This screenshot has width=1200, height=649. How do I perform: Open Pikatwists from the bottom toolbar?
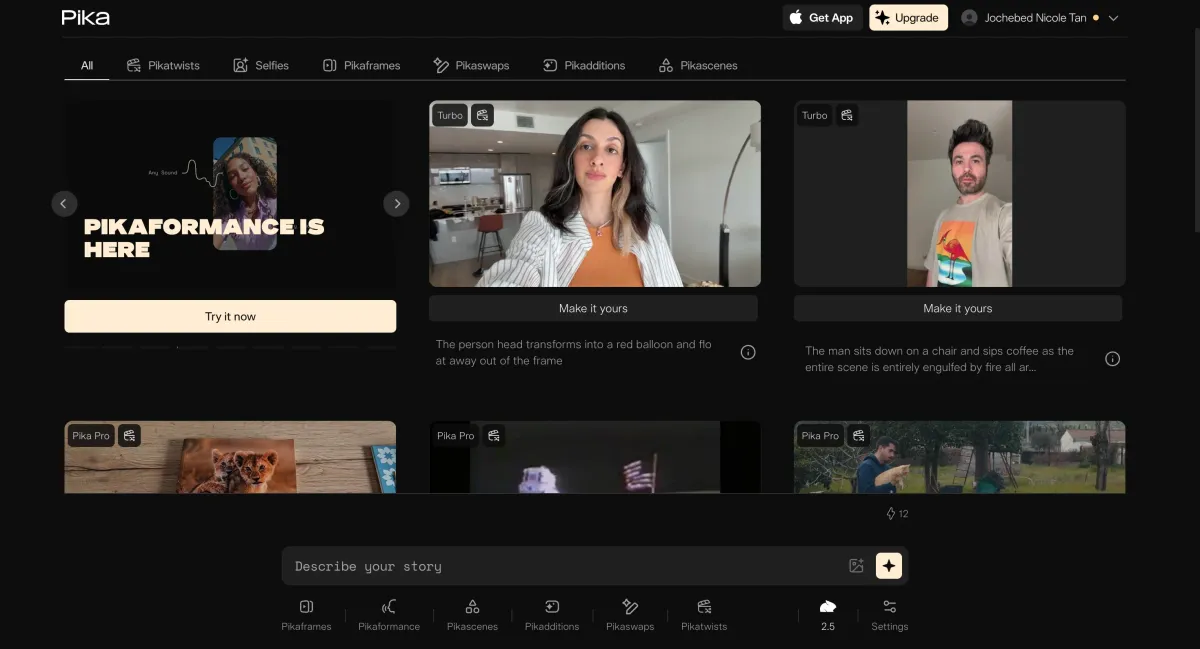coord(704,613)
